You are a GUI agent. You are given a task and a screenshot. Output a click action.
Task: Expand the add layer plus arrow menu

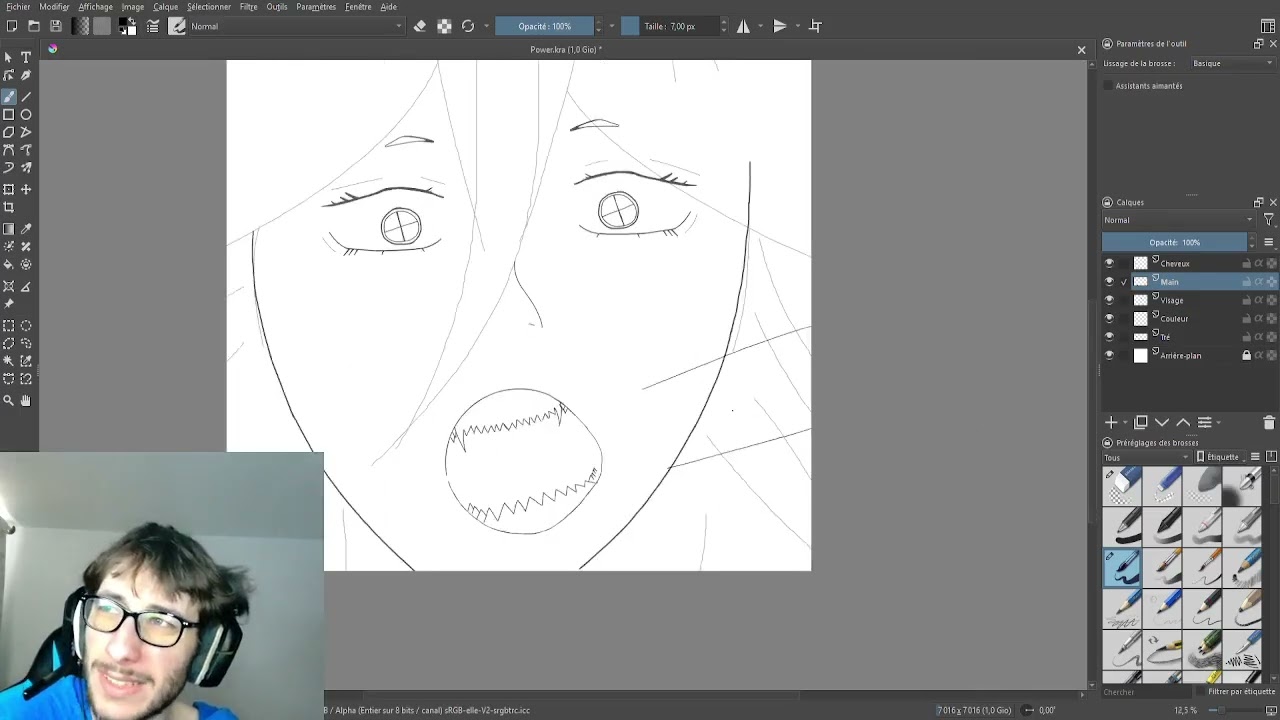click(x=1125, y=423)
